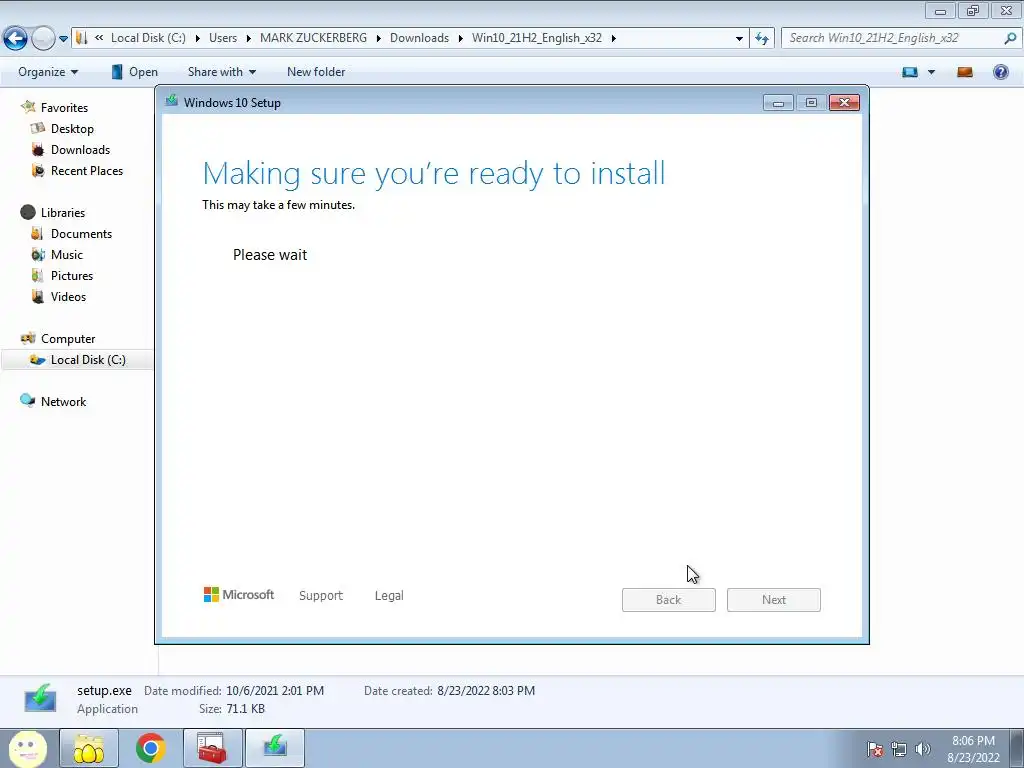
Task: Click the setup.exe icon in details pane
Action: coord(40,699)
